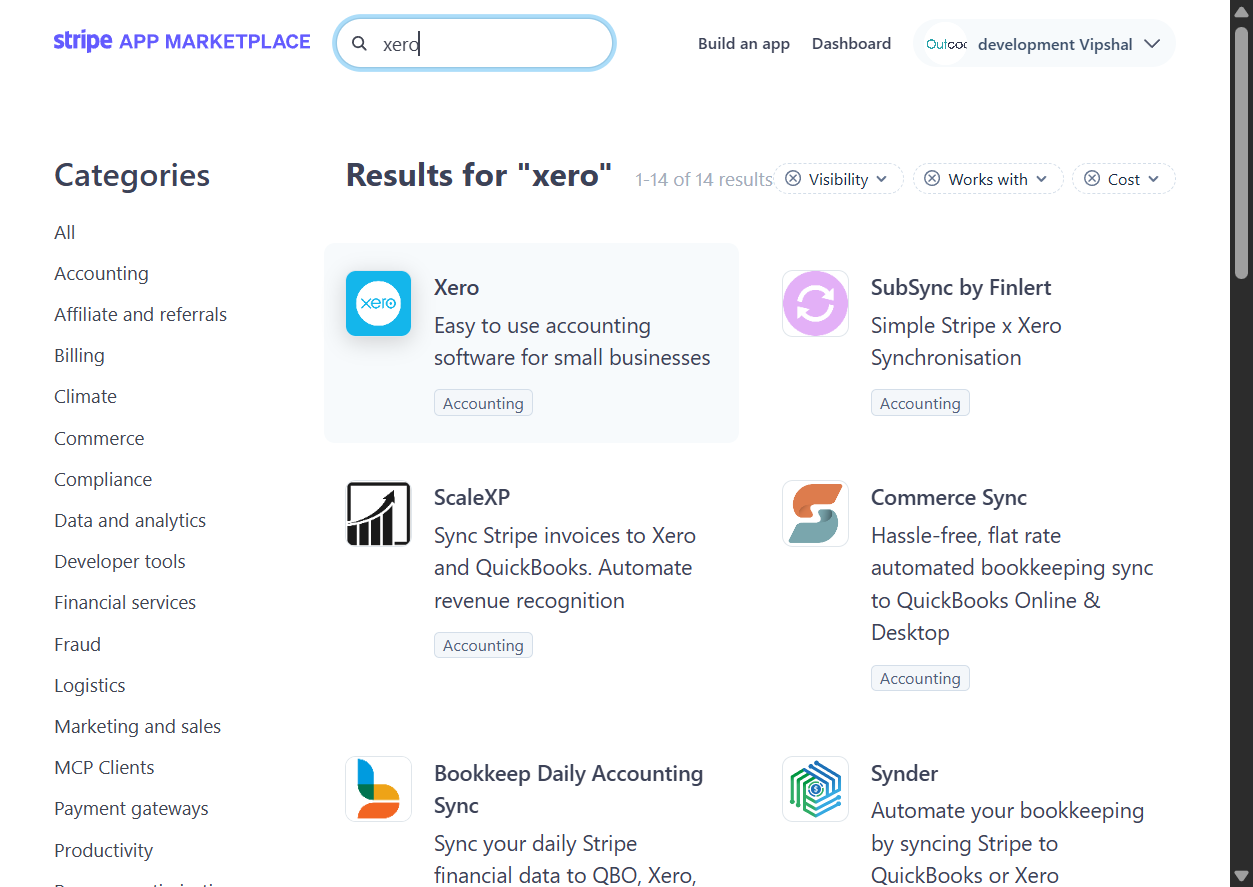Select the Compliance category

click(103, 480)
